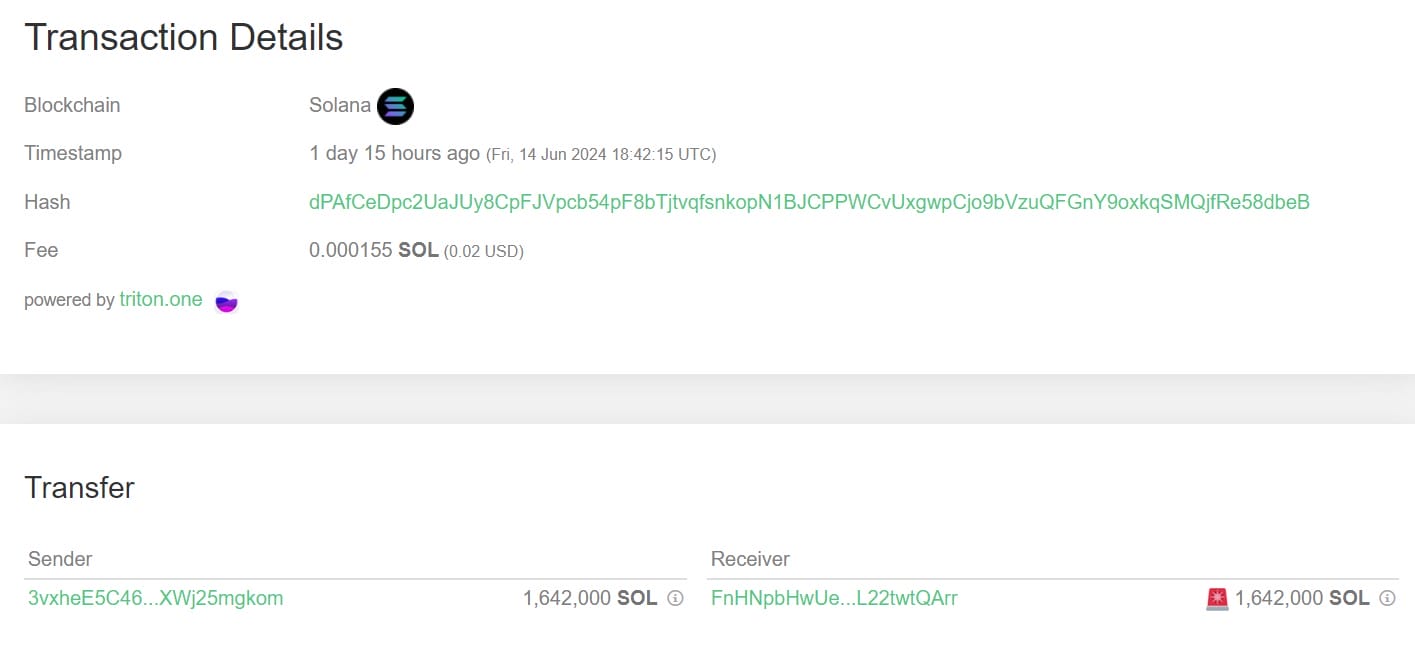Click the Transfer section heading

[79, 488]
